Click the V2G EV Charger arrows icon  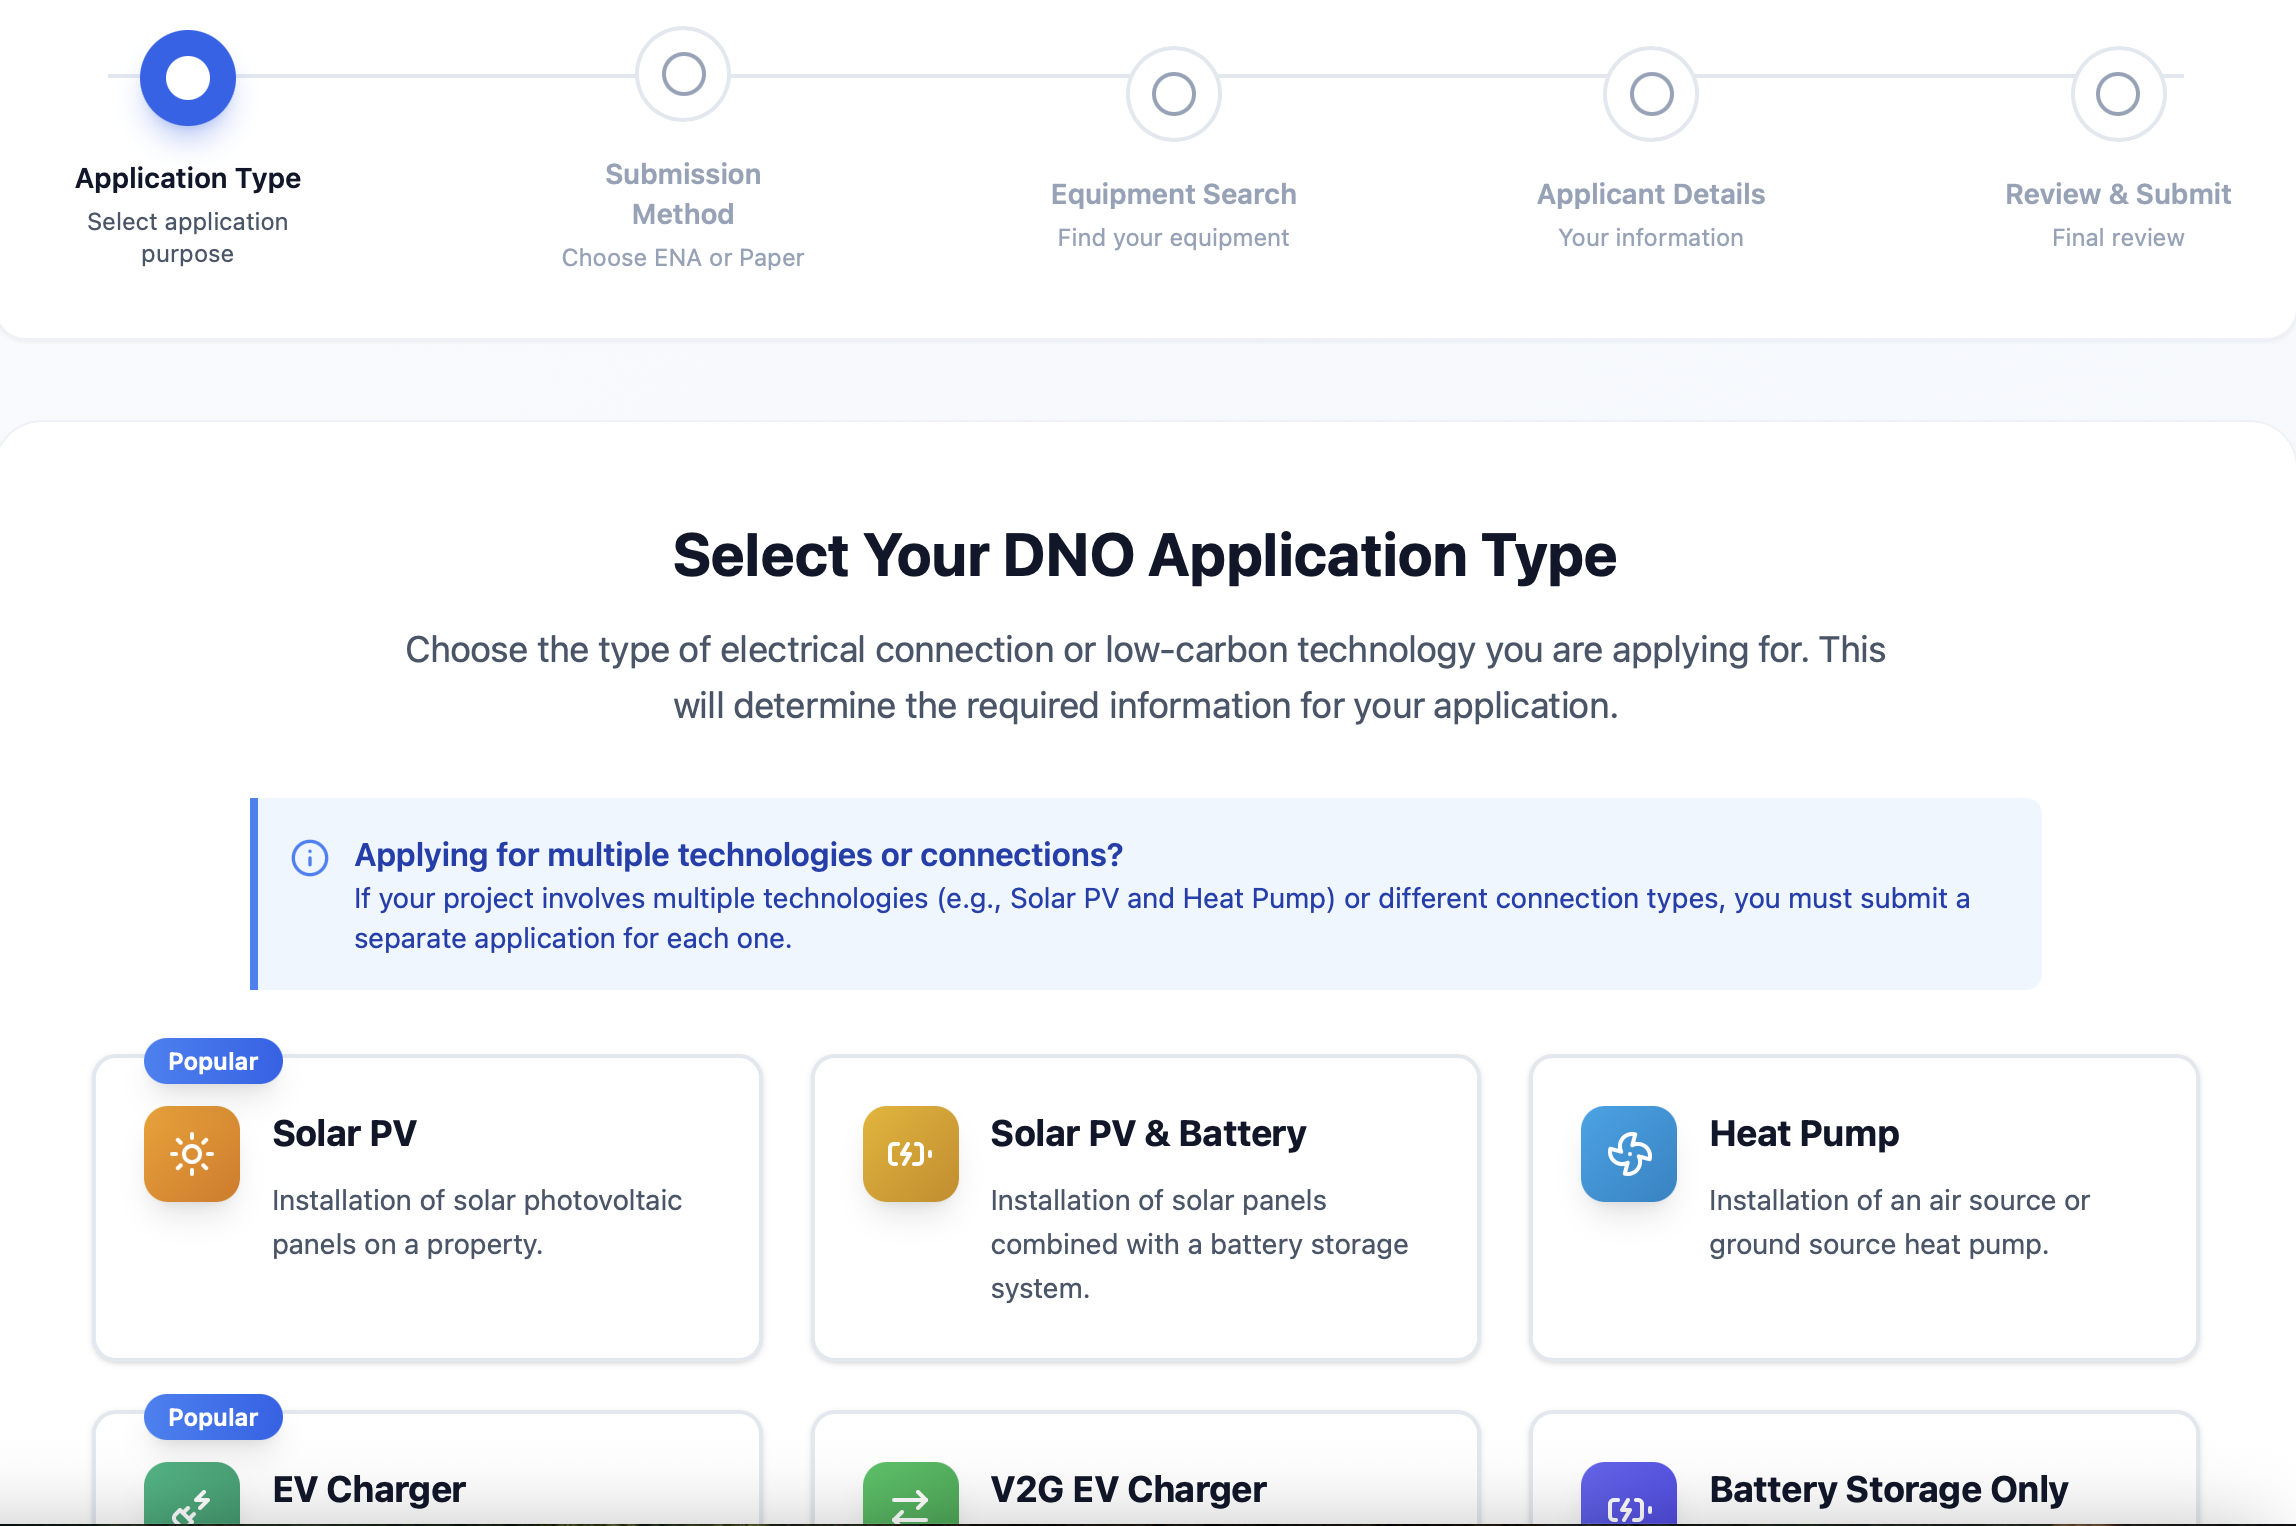coord(910,1497)
